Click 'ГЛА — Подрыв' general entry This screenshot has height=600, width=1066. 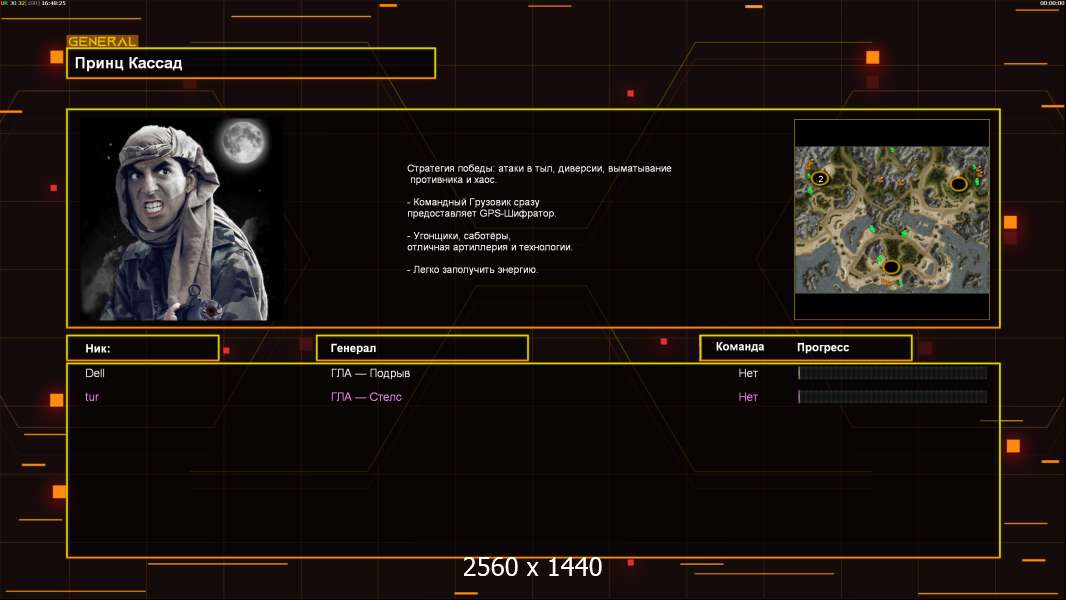(x=370, y=373)
